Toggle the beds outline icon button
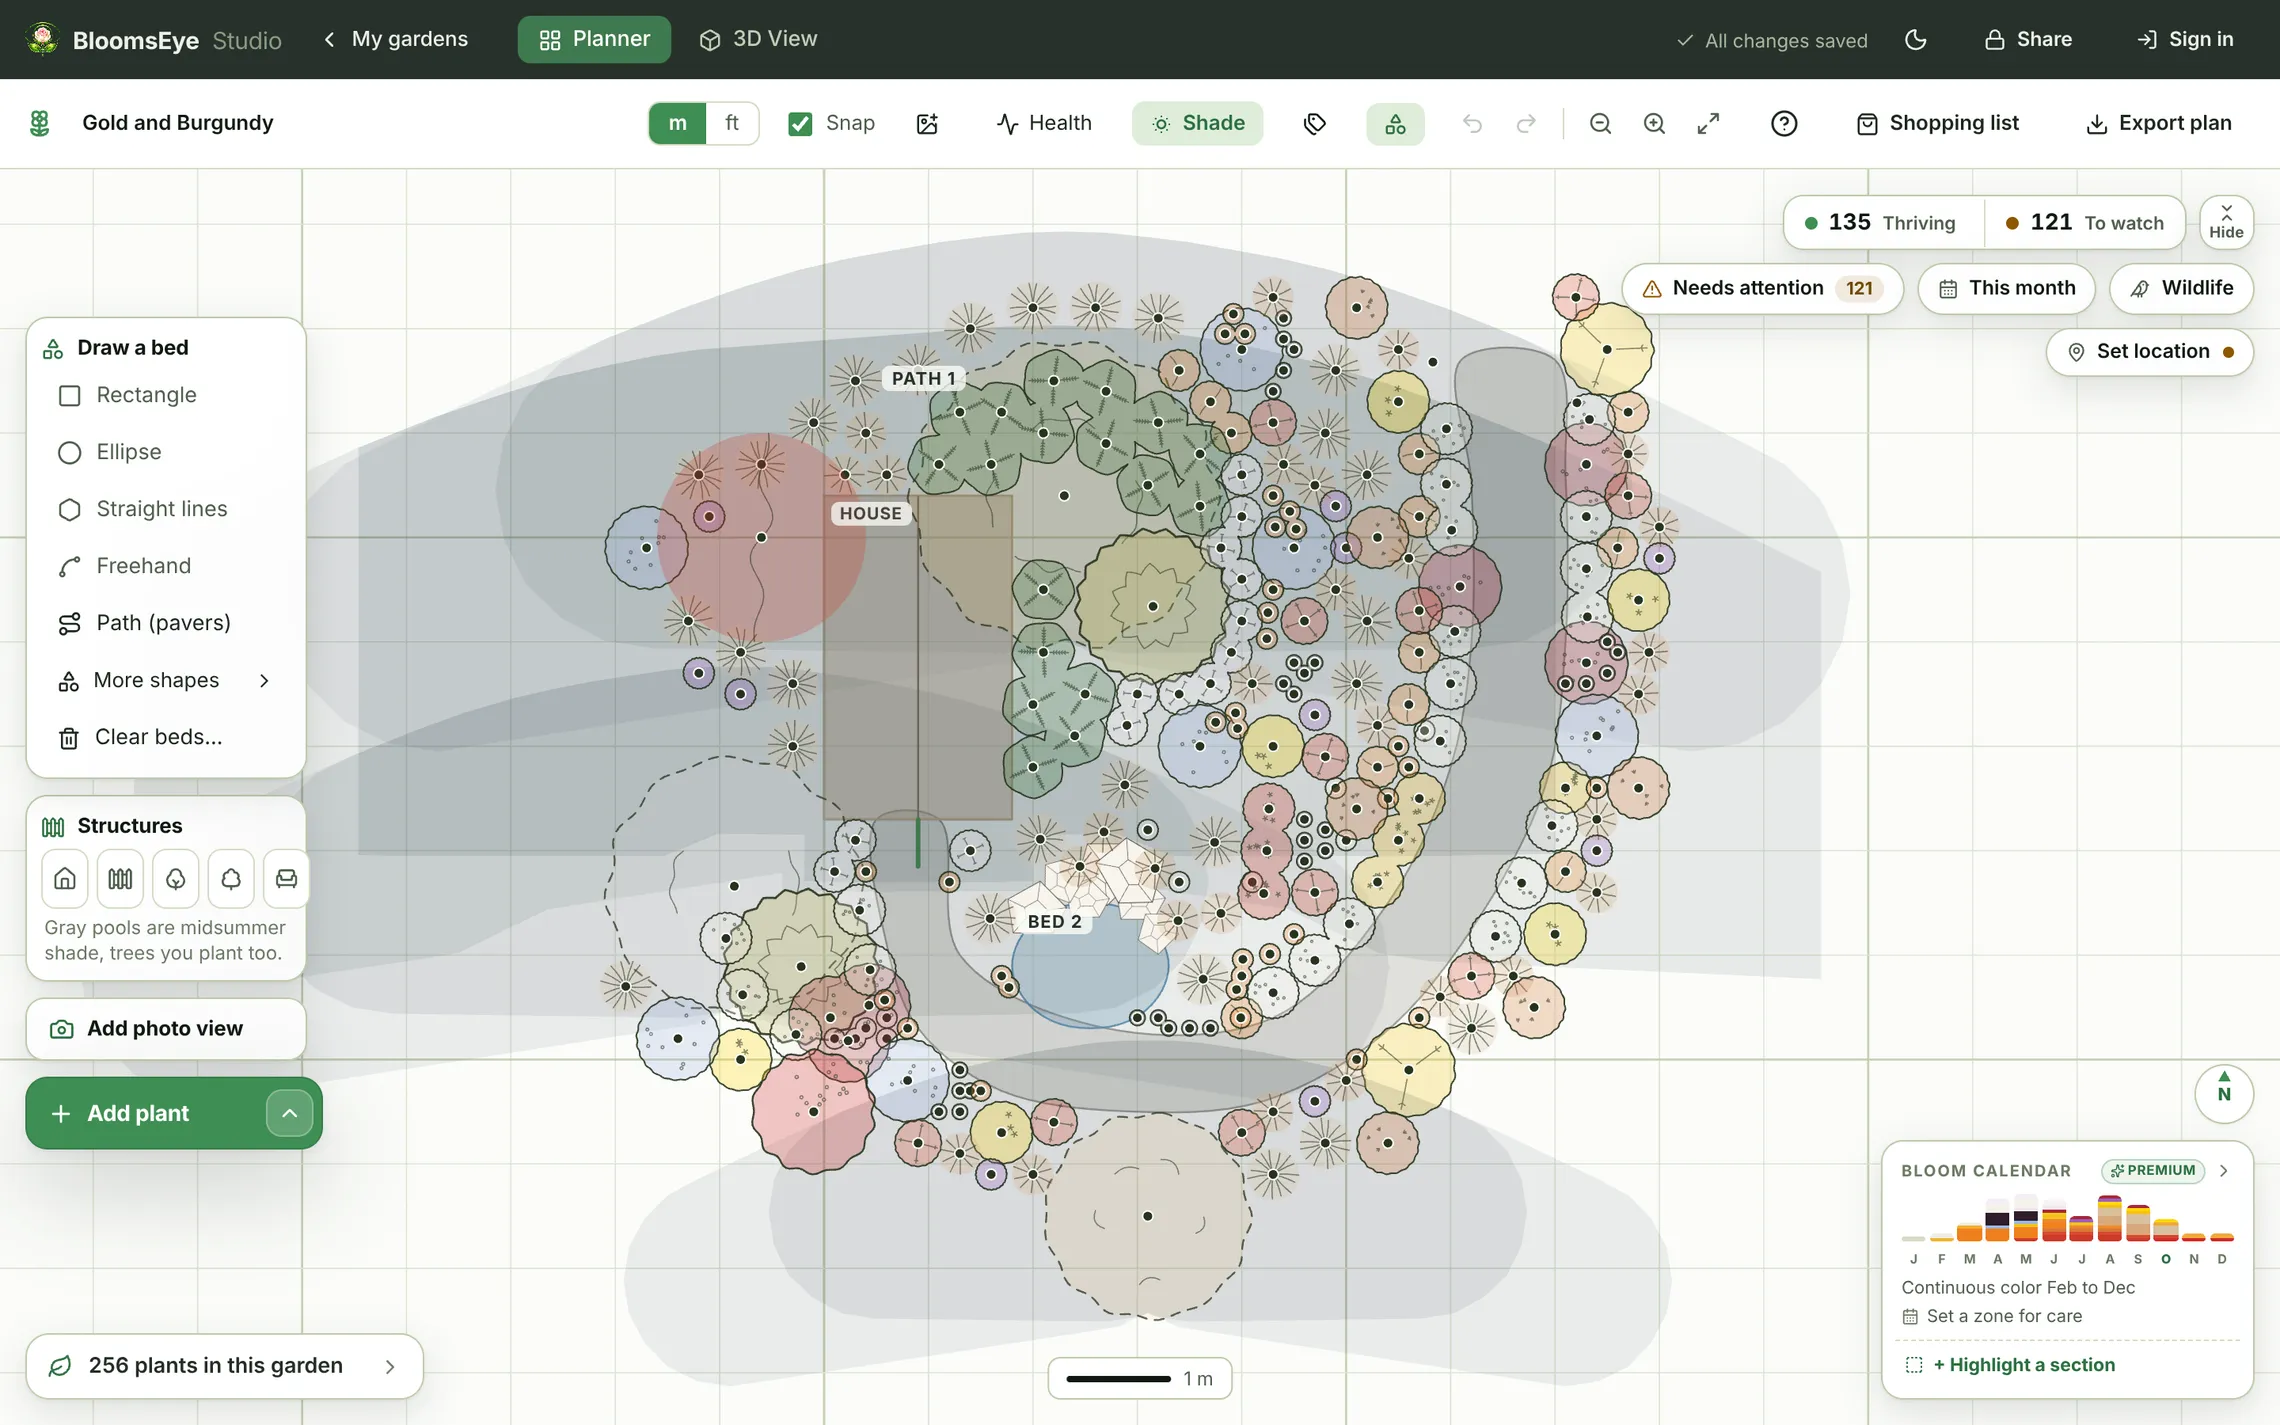Screen dimensions: 2280x1425 tap(1395, 124)
